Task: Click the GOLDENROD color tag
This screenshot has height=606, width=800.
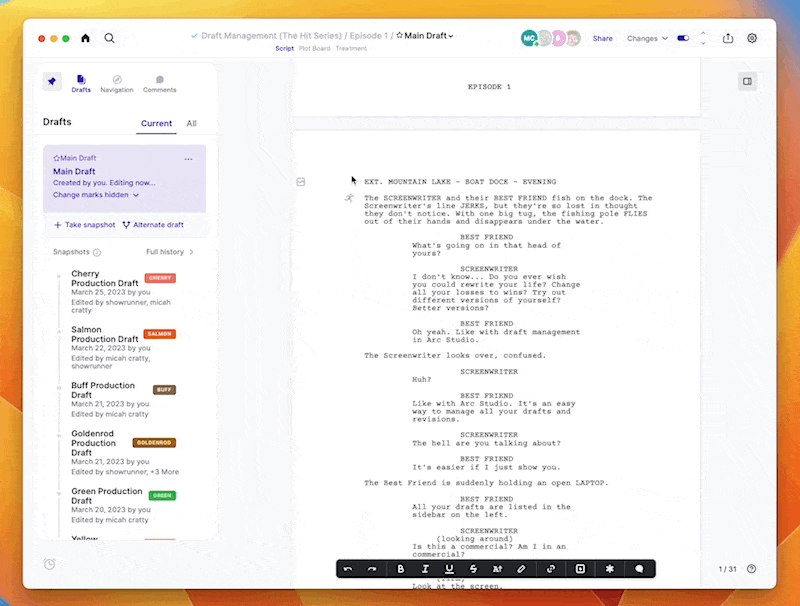Action: (154, 443)
